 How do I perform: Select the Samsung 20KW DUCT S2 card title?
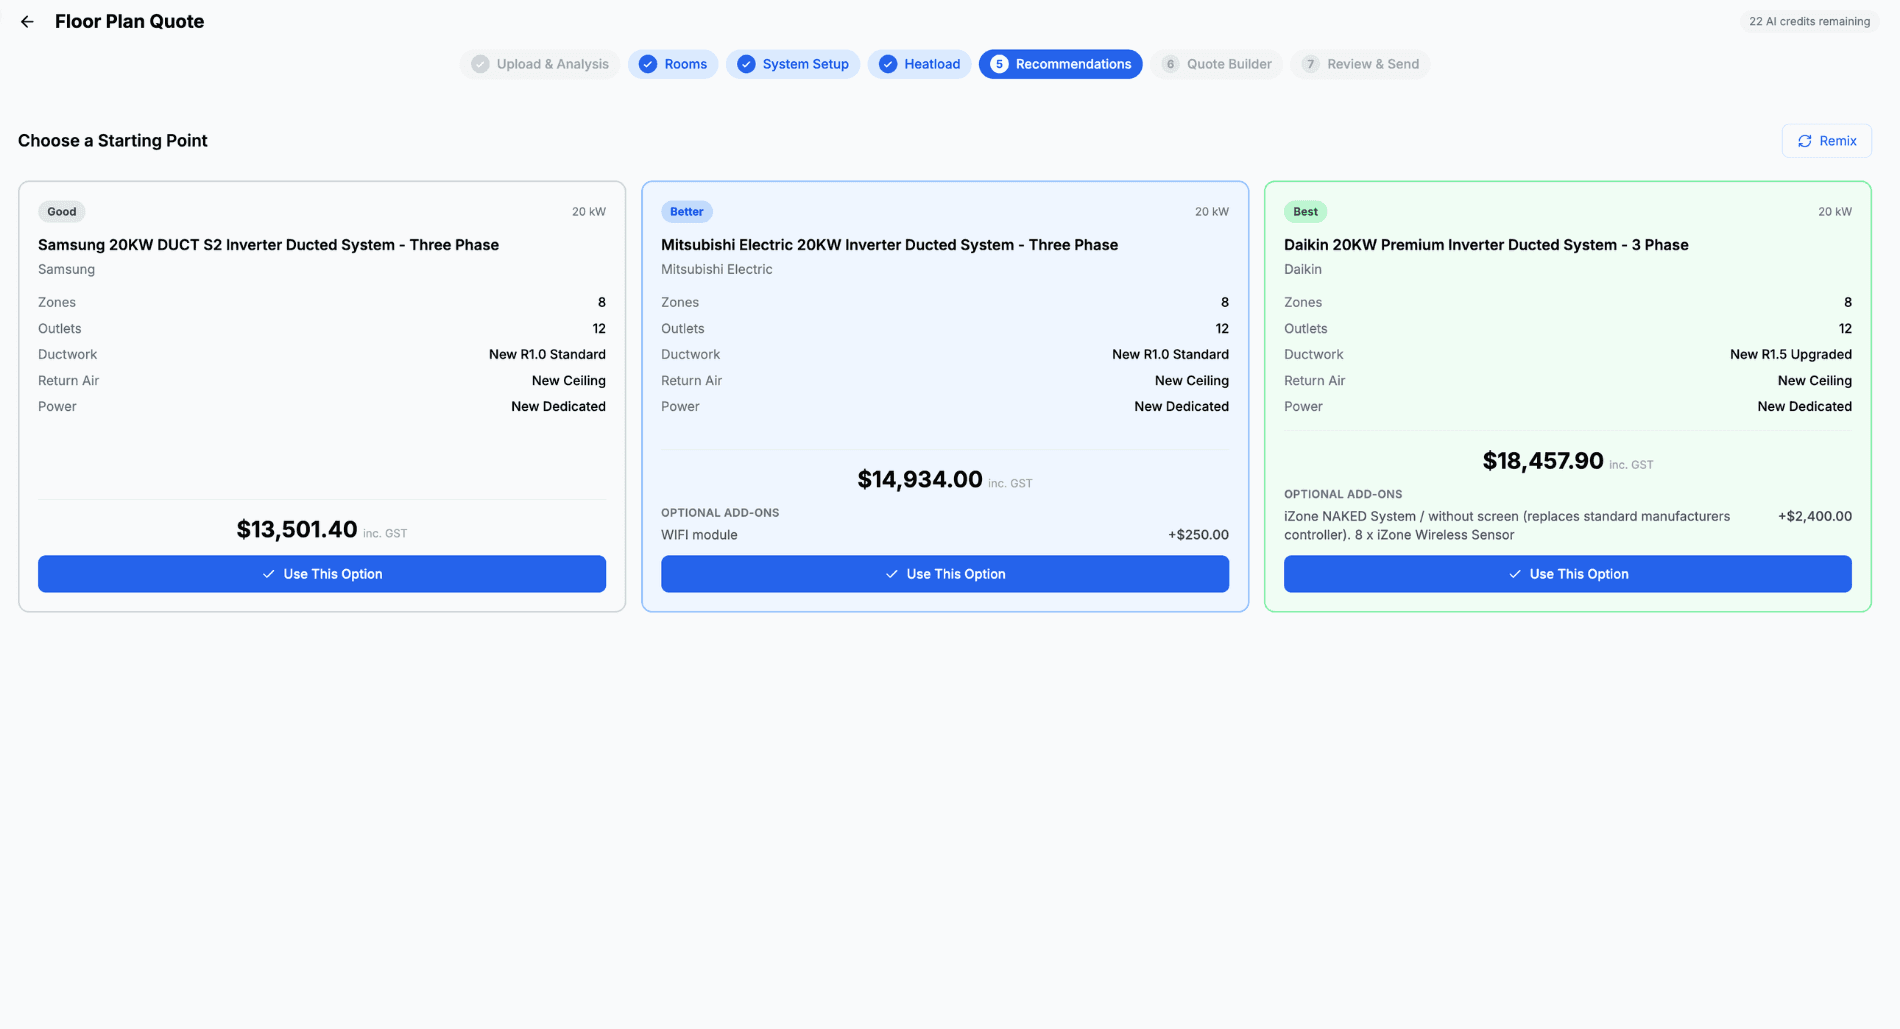pyautogui.click(x=268, y=245)
